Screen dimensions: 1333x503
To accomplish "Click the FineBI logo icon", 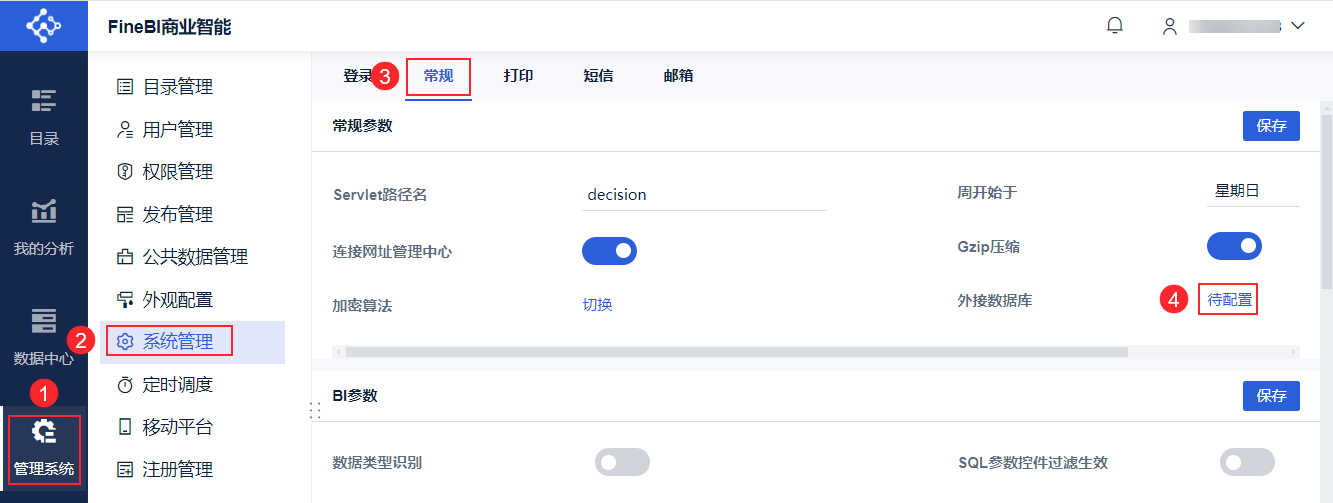I will pos(43,25).
